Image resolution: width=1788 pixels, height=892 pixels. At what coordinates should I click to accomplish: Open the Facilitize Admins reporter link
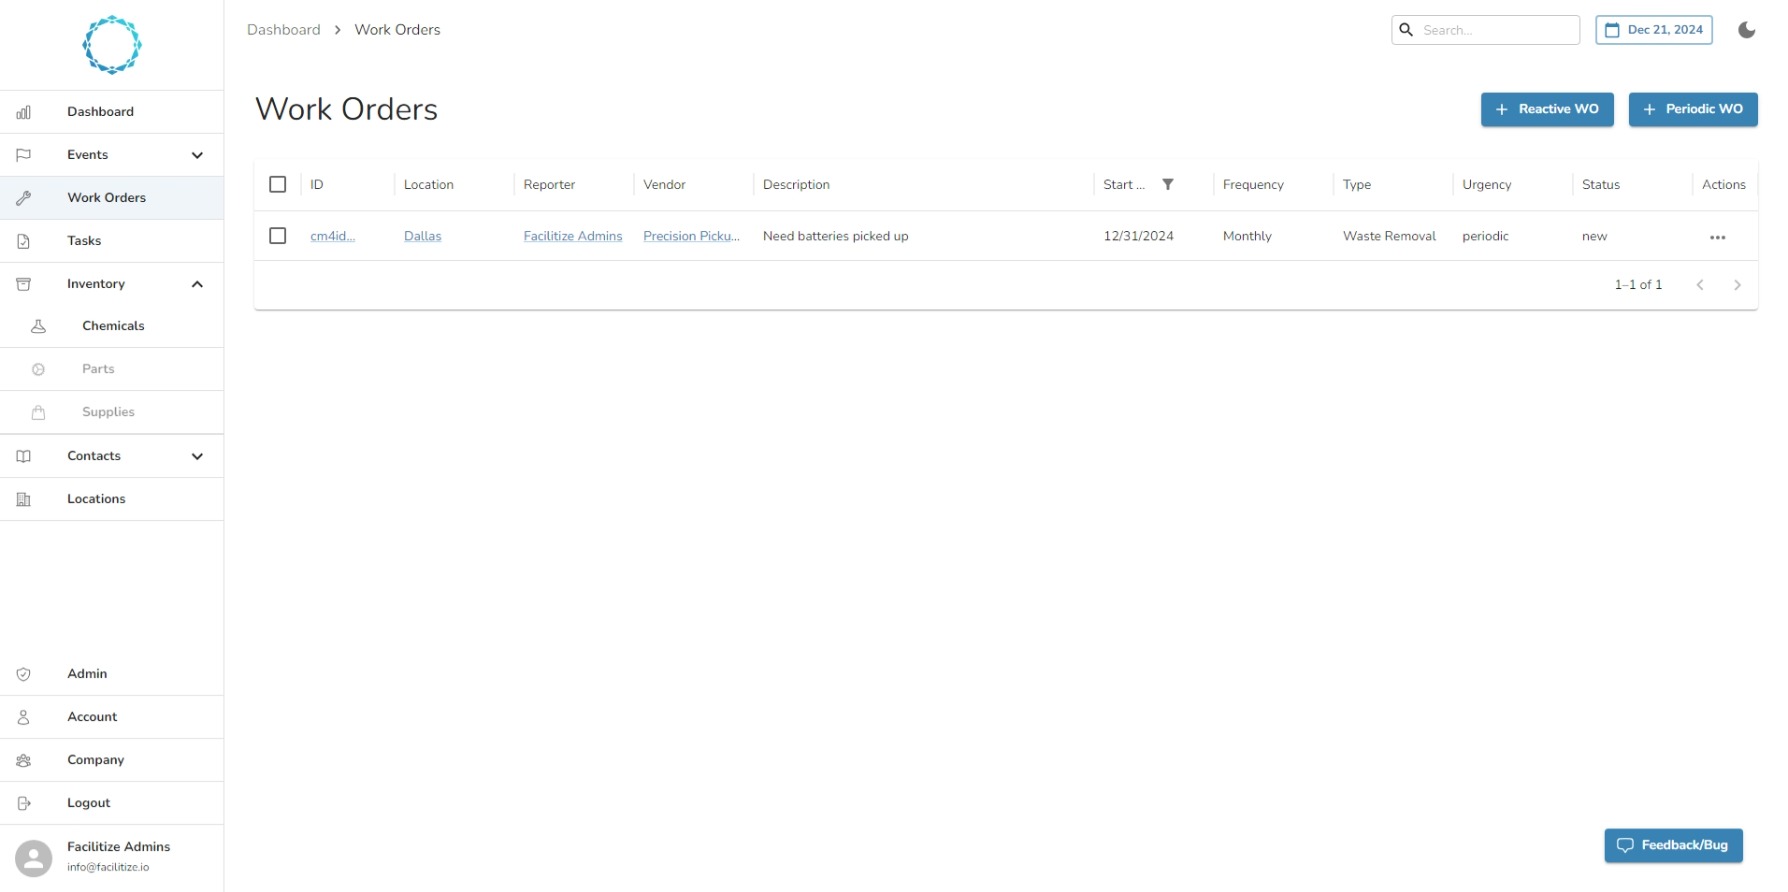573,236
